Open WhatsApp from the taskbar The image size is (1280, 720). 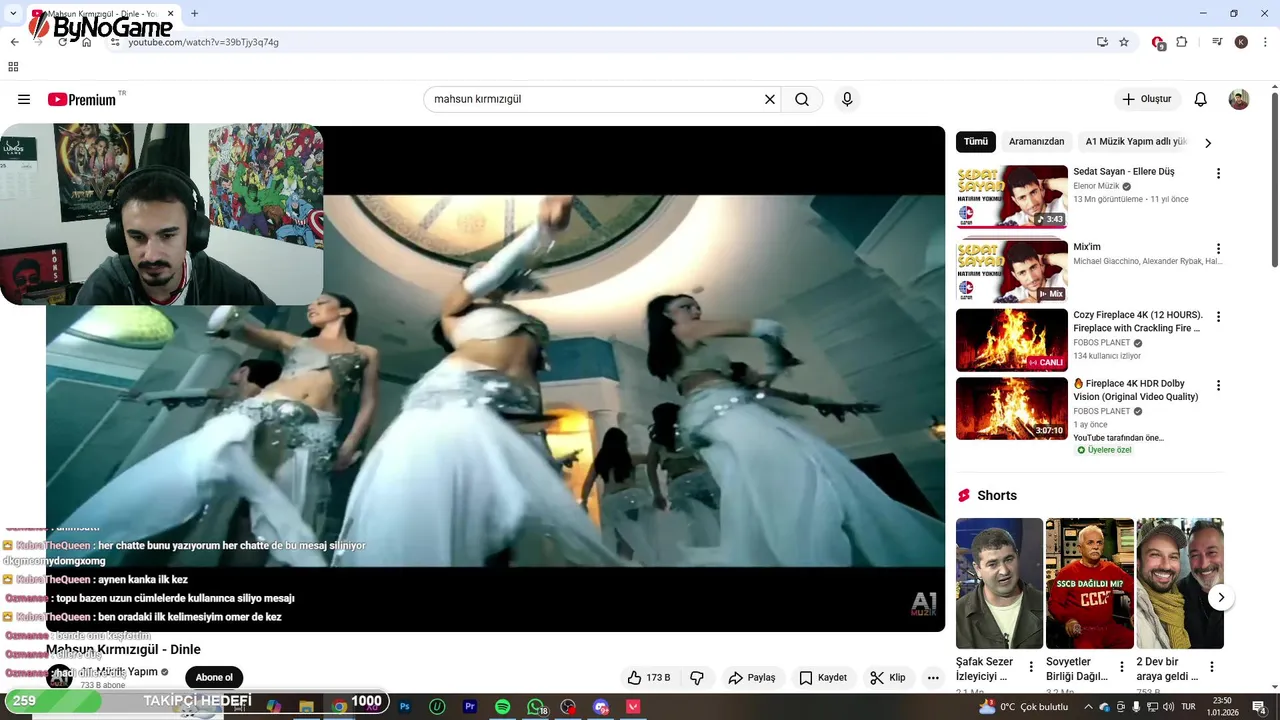(x=536, y=706)
